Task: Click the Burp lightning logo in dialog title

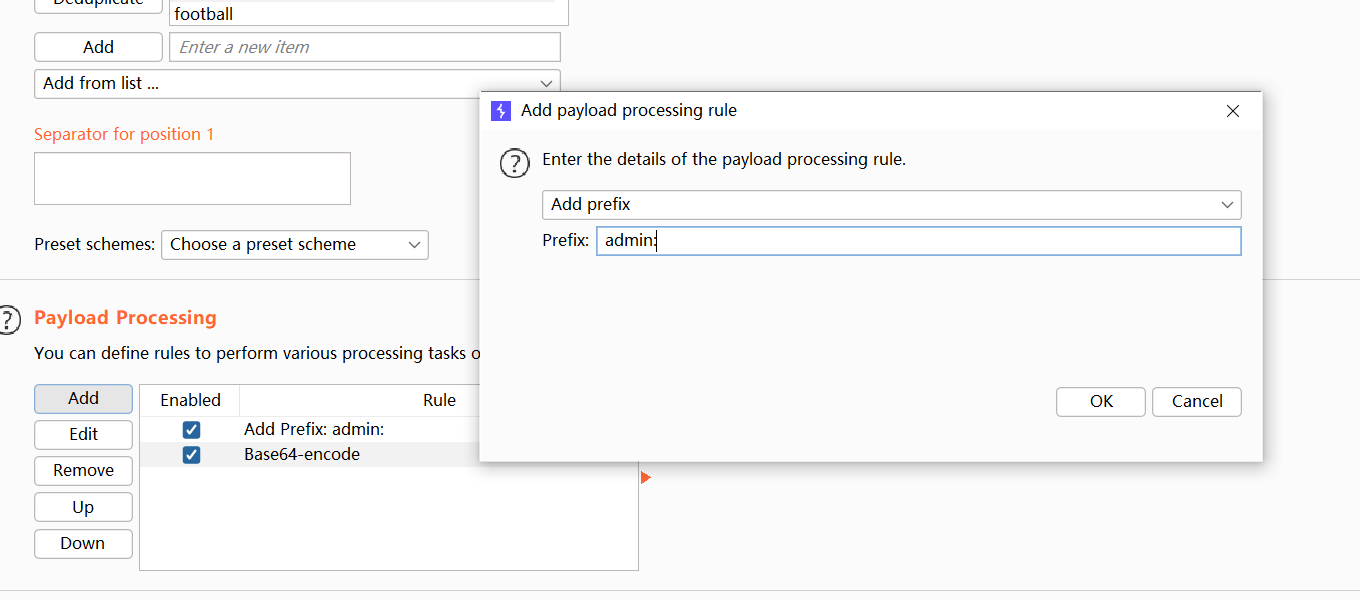Action: tap(501, 111)
